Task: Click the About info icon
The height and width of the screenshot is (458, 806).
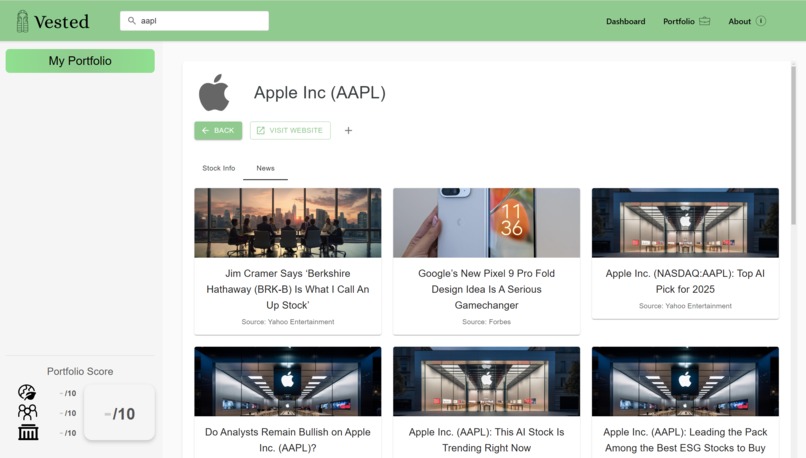Action: (x=761, y=21)
